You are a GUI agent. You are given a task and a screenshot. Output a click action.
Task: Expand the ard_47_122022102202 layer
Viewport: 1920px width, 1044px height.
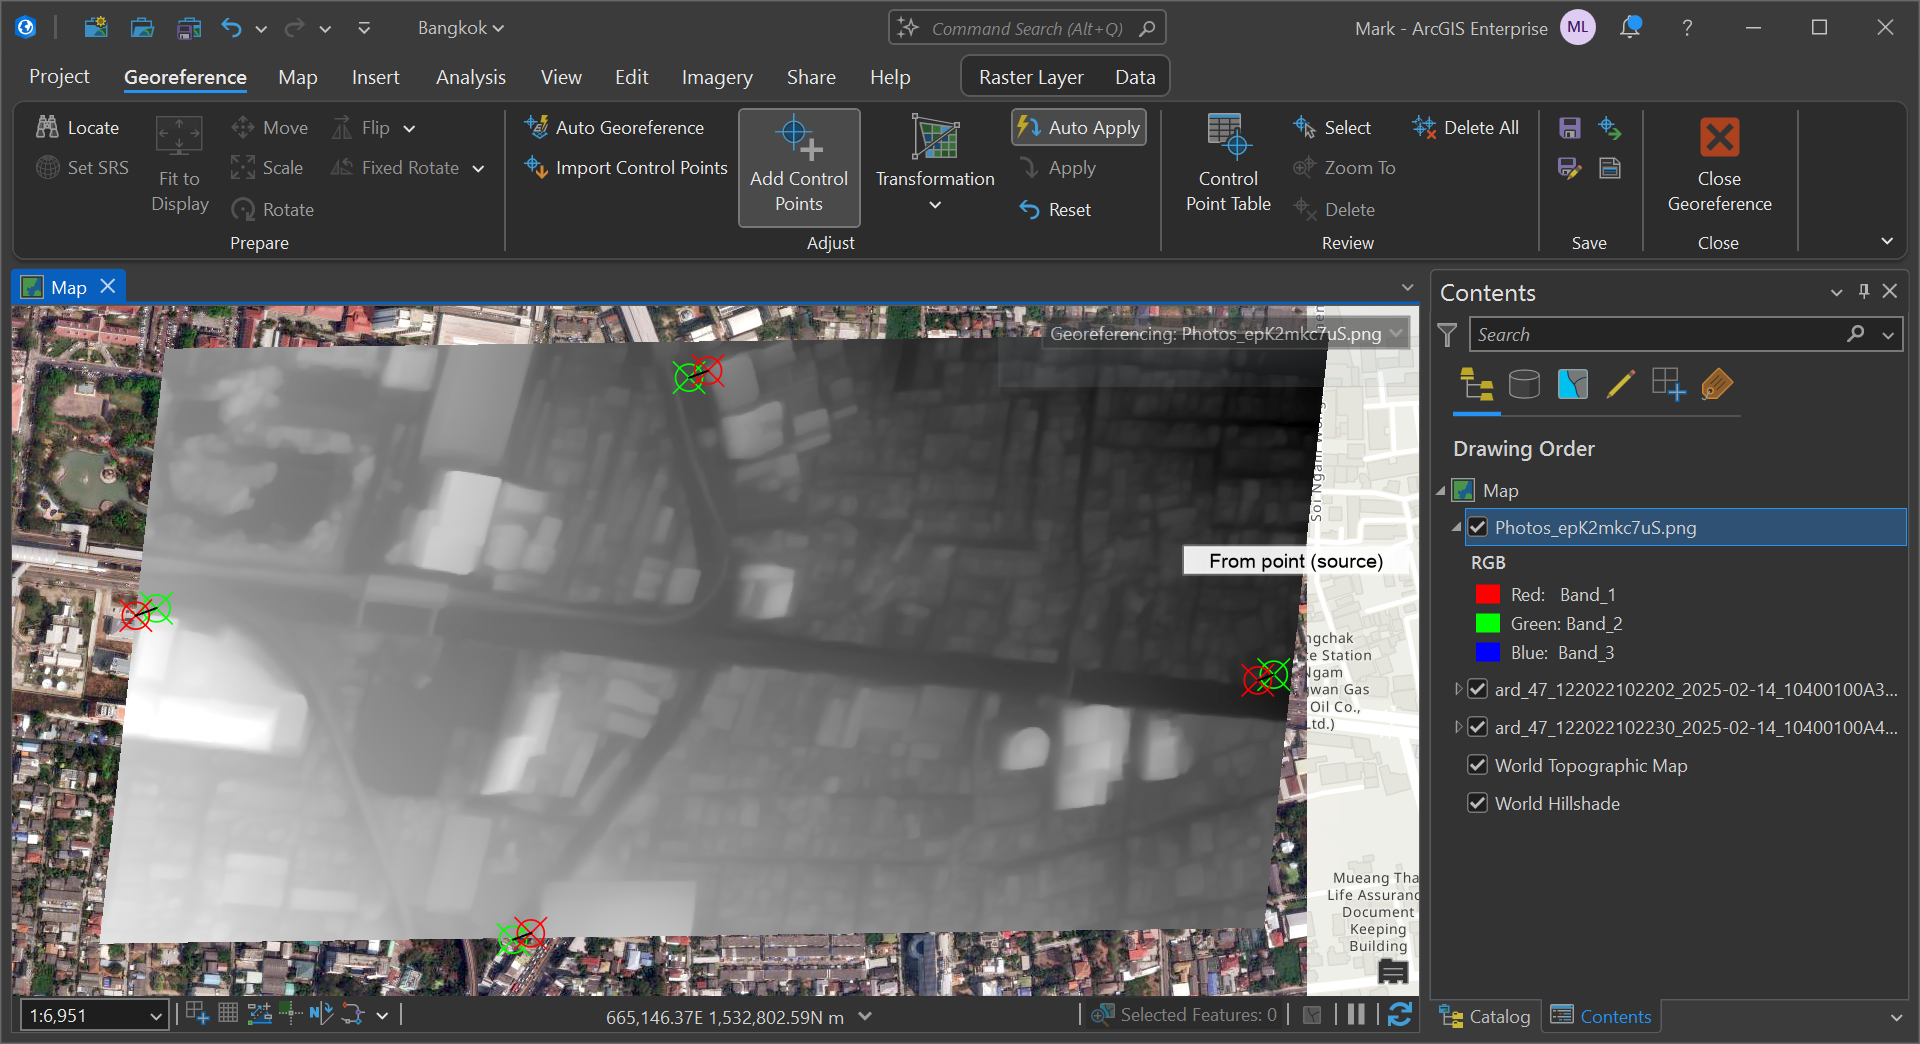point(1458,689)
